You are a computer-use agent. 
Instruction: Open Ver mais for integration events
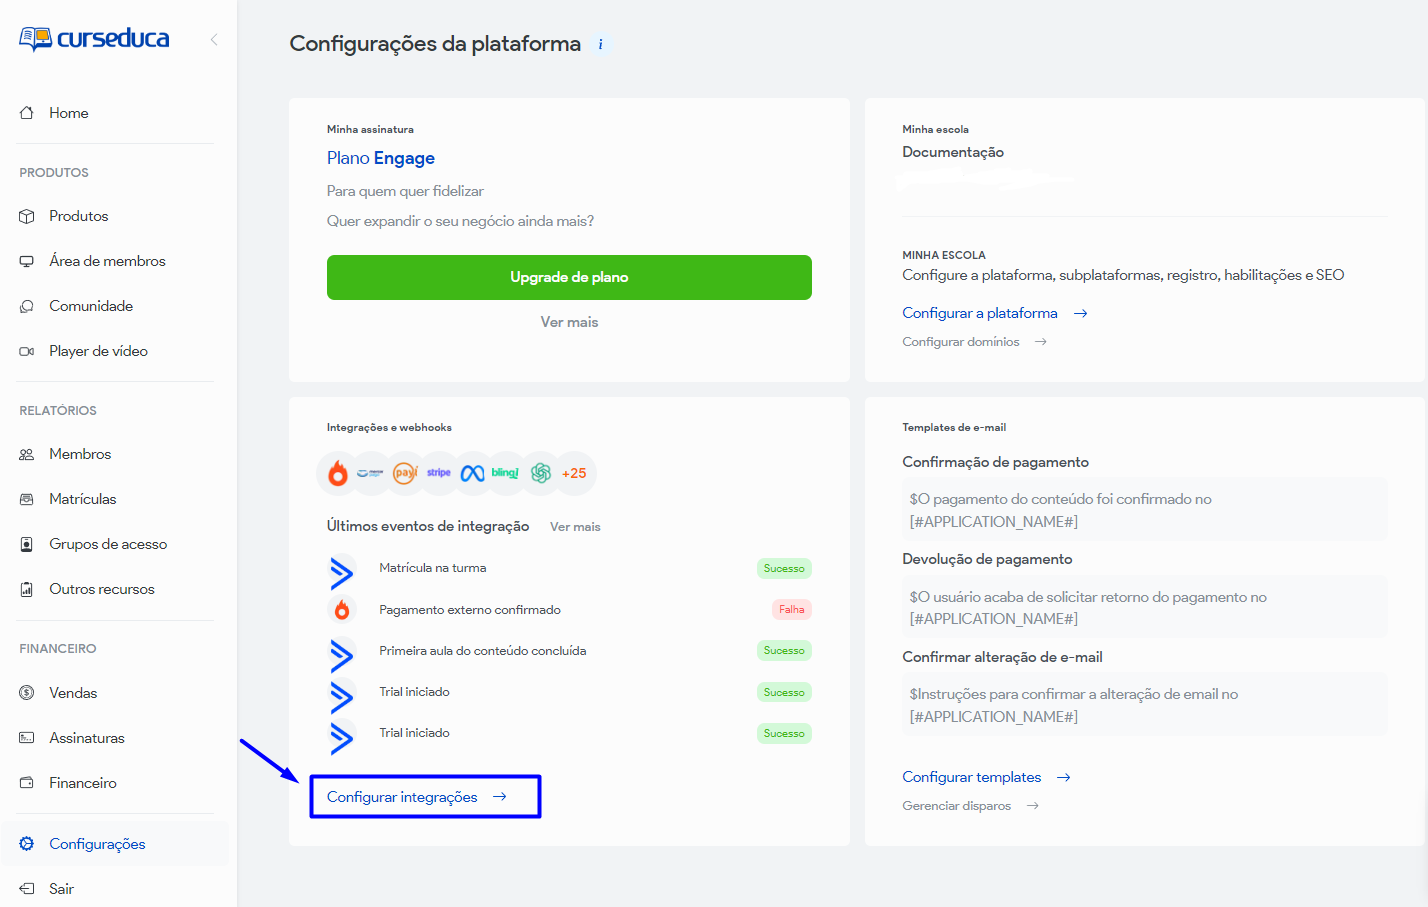coord(575,527)
